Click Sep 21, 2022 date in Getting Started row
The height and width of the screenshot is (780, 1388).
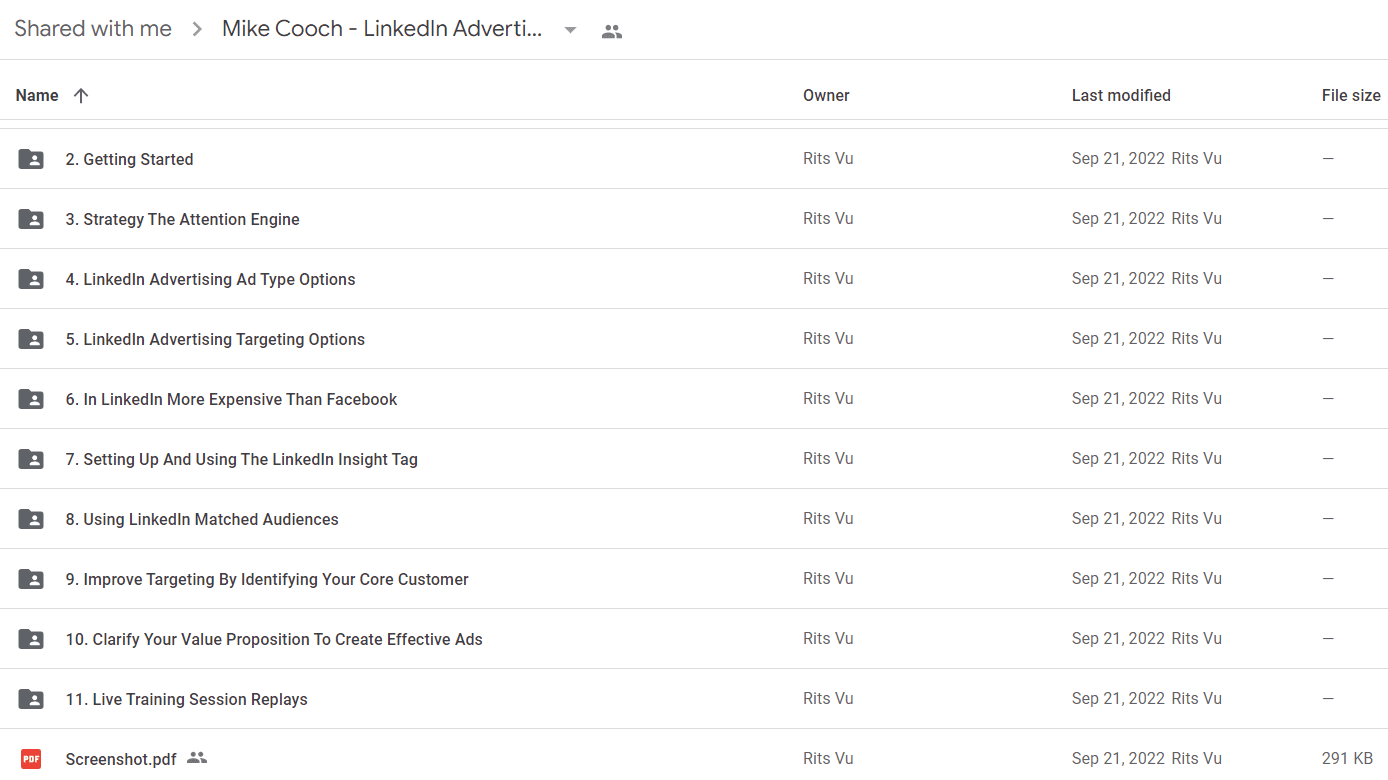click(x=1118, y=158)
